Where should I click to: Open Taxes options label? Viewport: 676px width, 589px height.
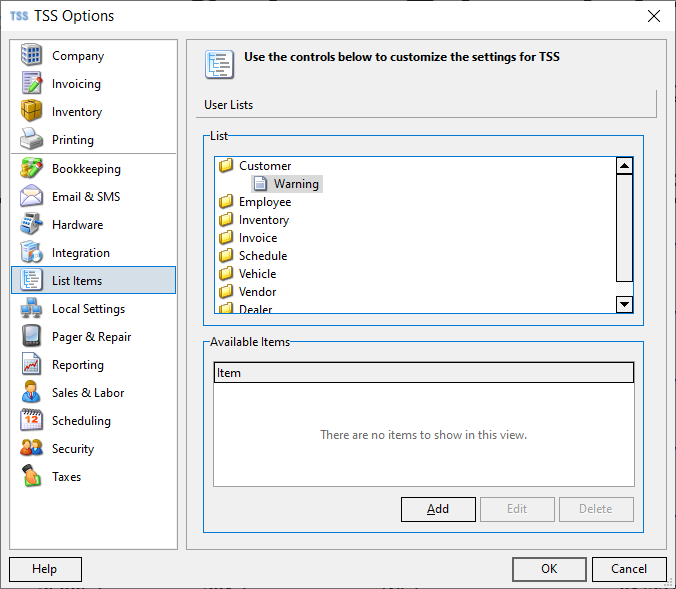pos(66,477)
